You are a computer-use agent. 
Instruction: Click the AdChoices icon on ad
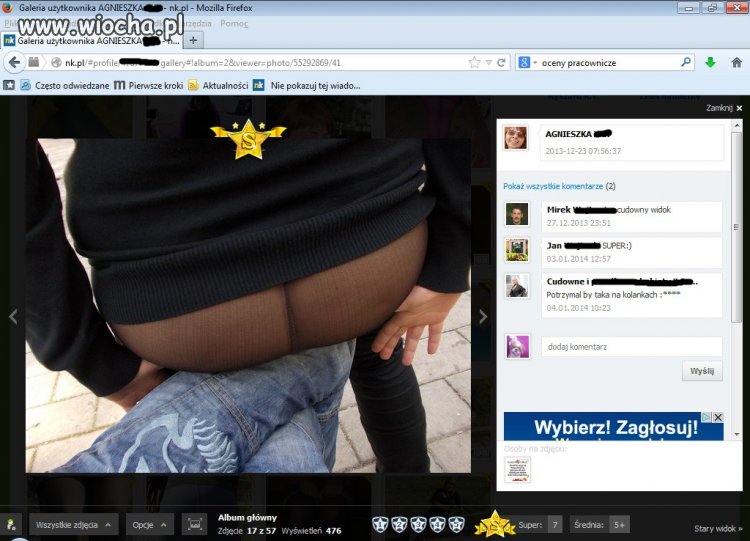pyautogui.click(x=706, y=417)
